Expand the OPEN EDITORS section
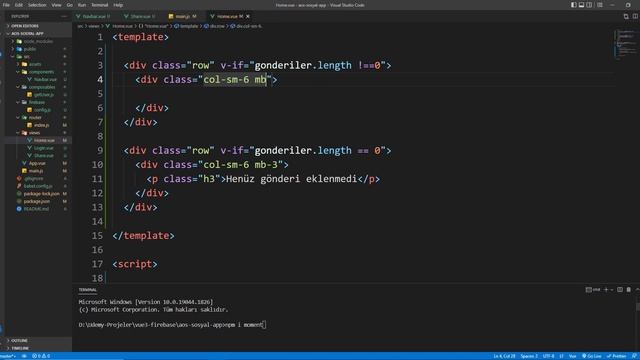The height and width of the screenshot is (360, 640). 24,26
